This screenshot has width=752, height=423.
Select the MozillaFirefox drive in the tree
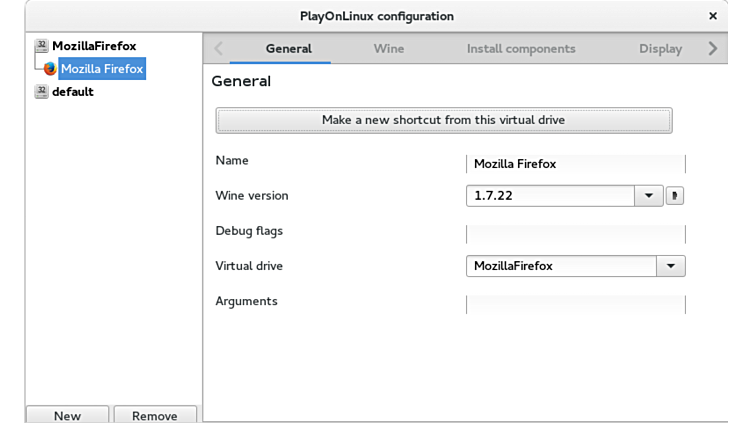click(x=94, y=46)
